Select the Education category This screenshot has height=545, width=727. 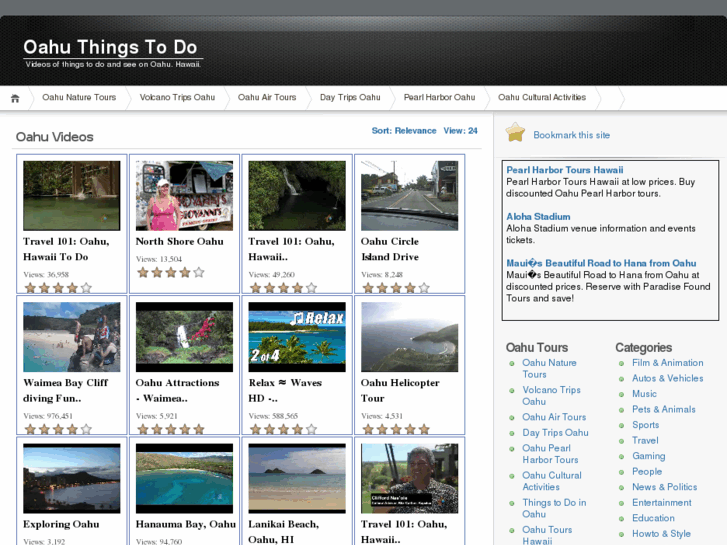pos(653,518)
